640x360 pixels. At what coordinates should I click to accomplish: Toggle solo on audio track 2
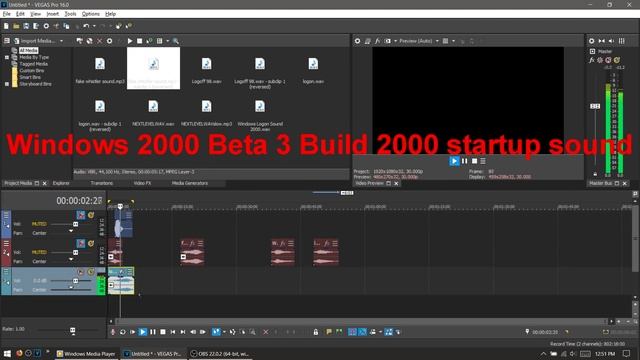pyautogui.click(x=91, y=243)
